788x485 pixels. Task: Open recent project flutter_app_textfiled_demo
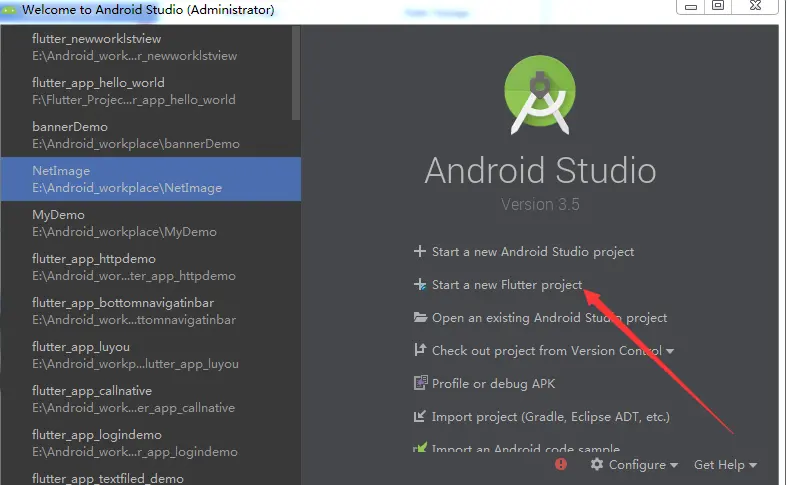click(151, 477)
